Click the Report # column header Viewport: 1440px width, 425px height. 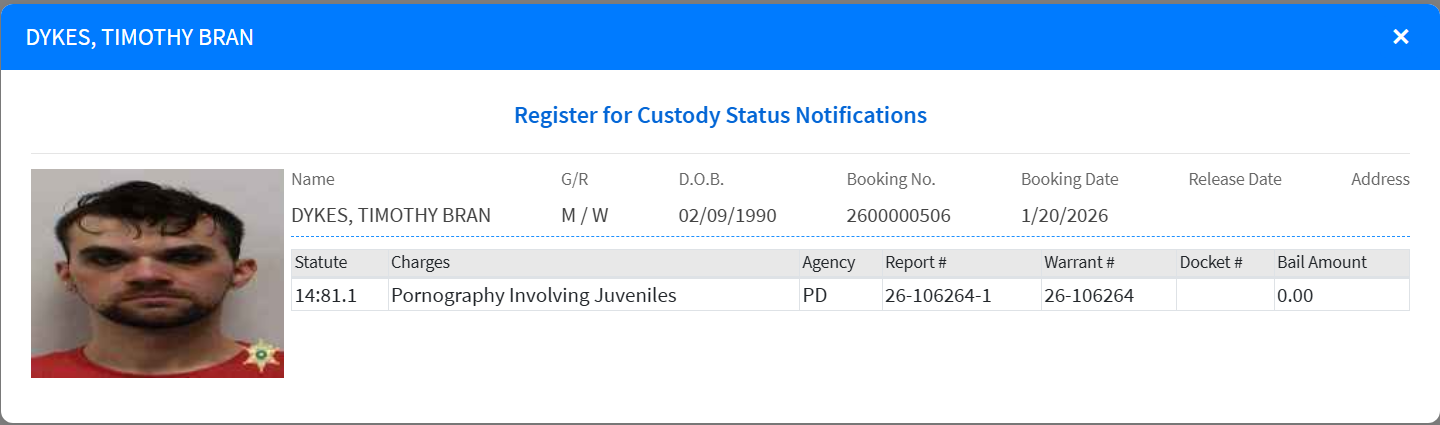click(916, 263)
